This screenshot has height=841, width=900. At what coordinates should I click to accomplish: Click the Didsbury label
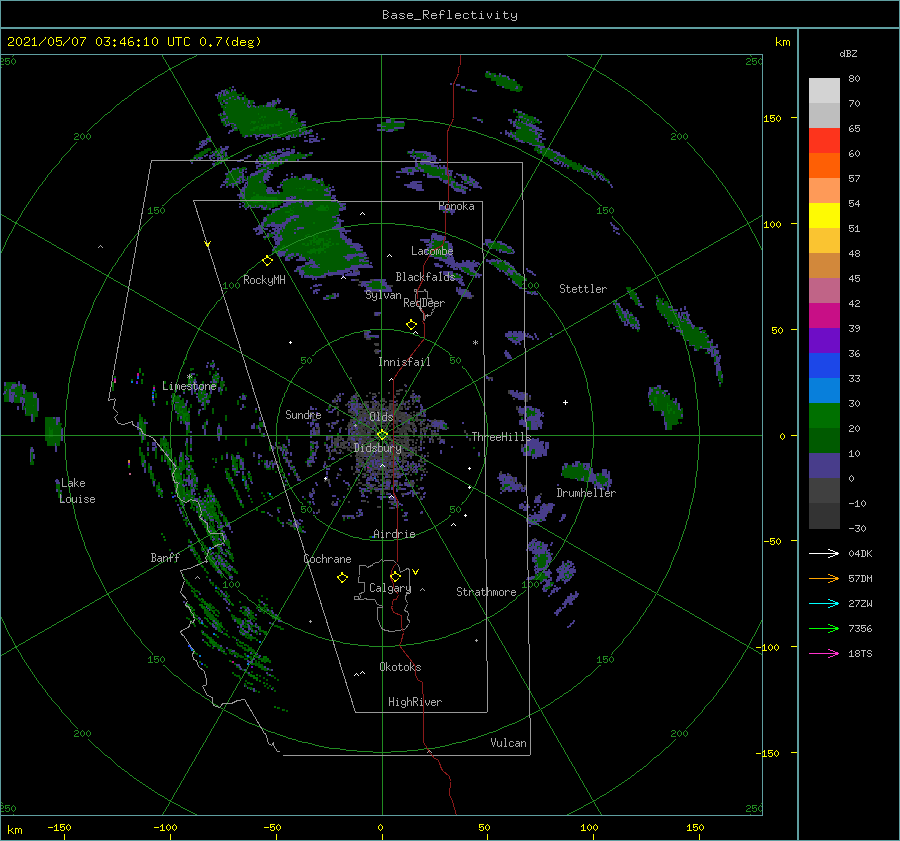pyautogui.click(x=378, y=448)
